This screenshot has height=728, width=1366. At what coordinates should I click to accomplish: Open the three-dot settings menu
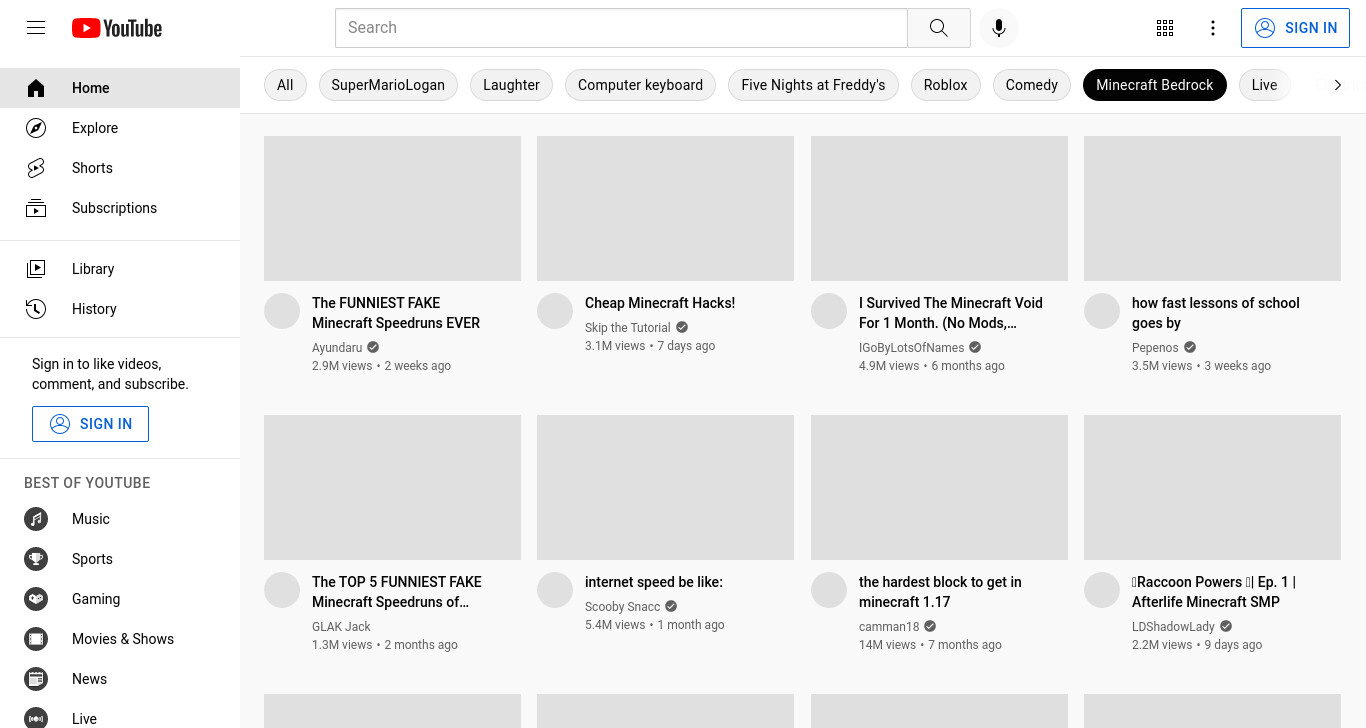(1213, 28)
